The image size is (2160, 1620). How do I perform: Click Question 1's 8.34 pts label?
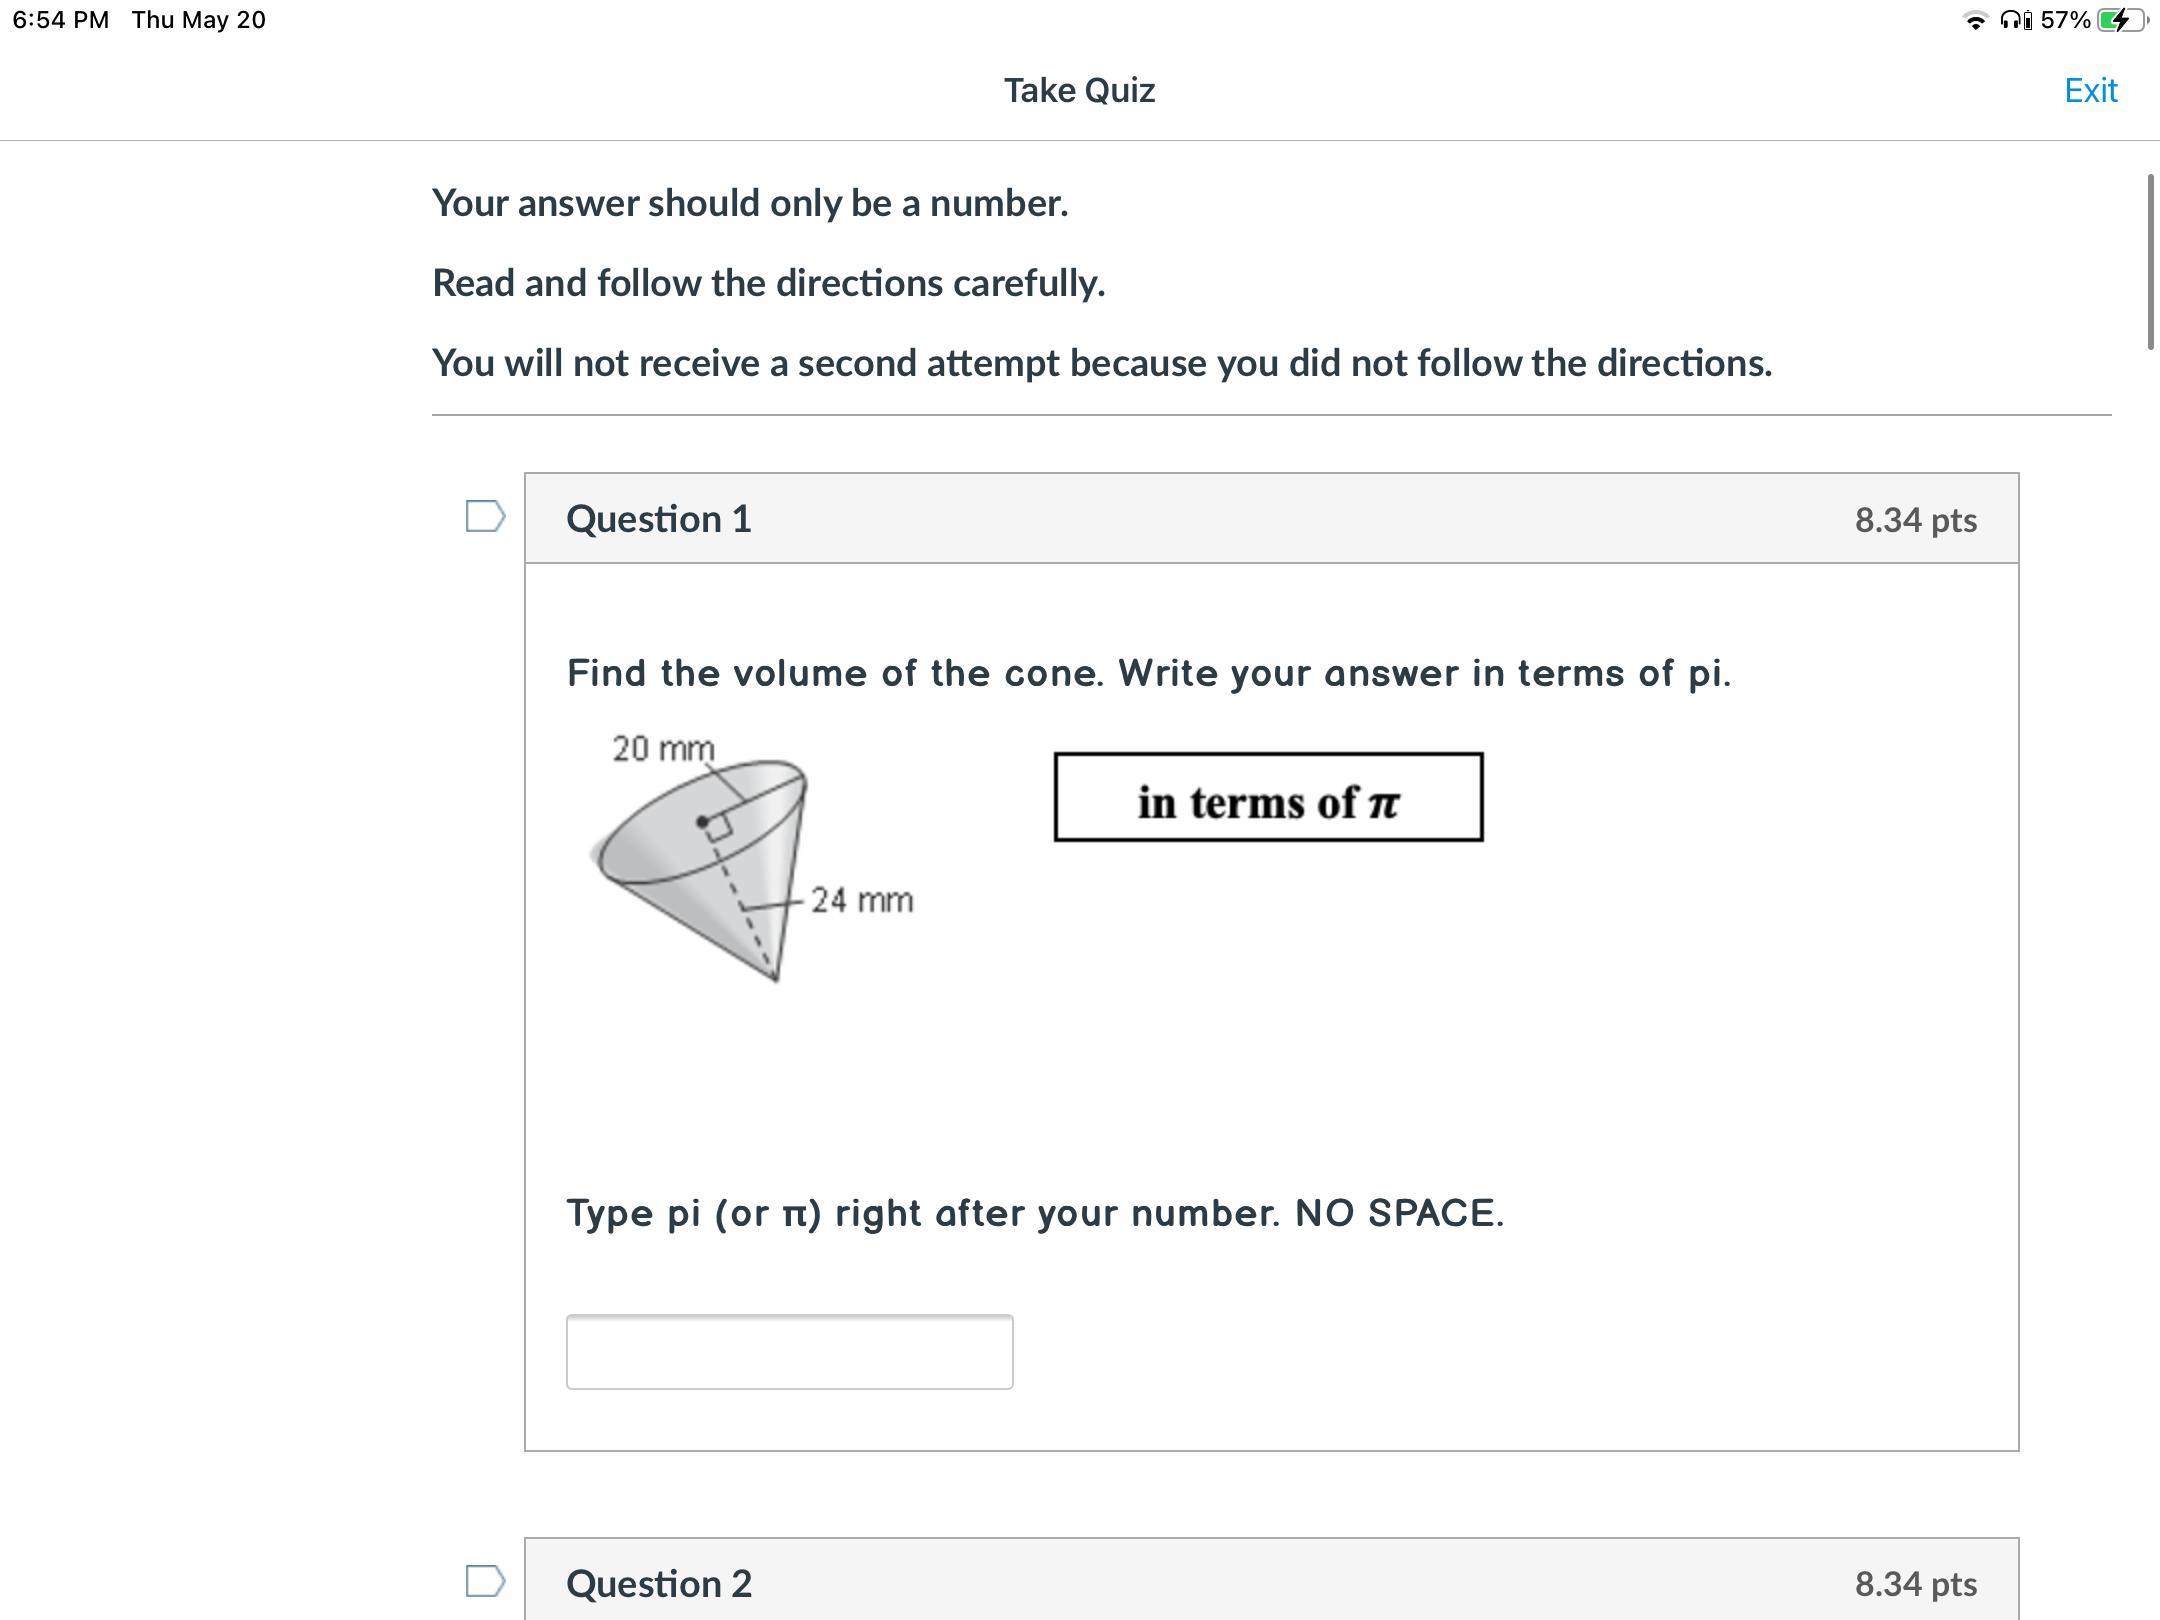tap(1915, 520)
